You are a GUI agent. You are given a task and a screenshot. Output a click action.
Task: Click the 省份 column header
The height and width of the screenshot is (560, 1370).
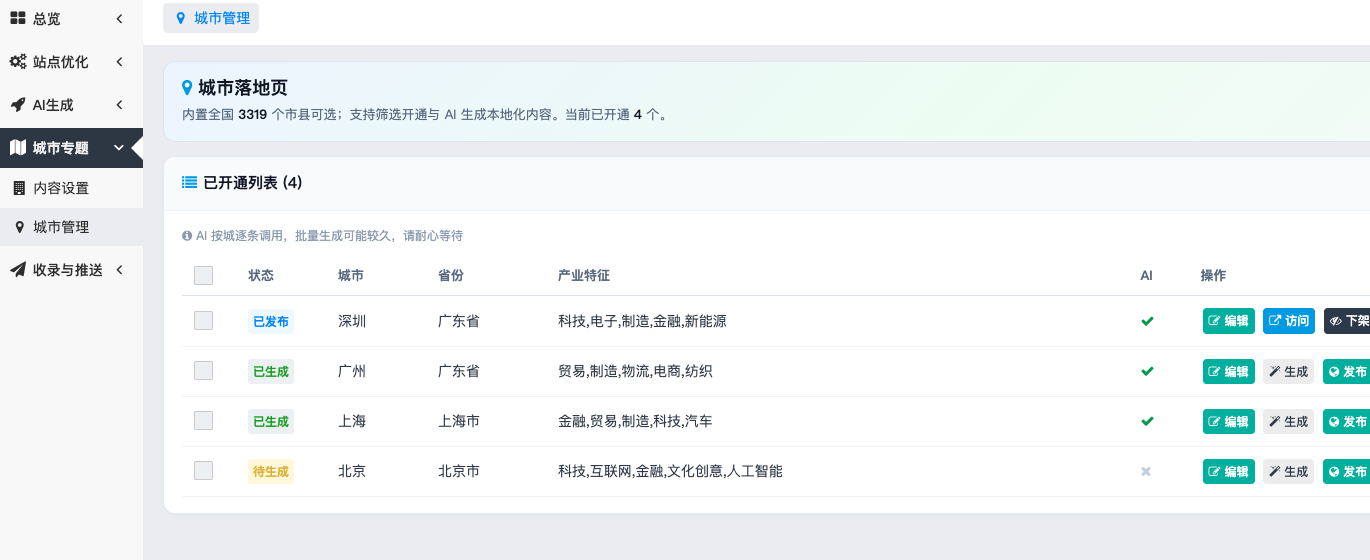click(451, 276)
